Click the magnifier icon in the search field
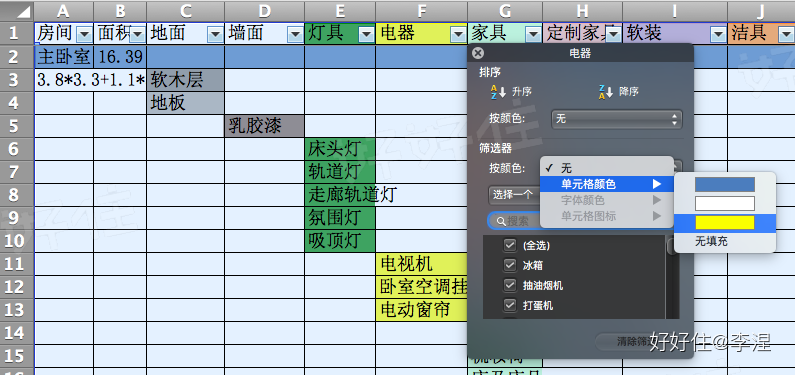The image size is (795, 375). (500, 221)
